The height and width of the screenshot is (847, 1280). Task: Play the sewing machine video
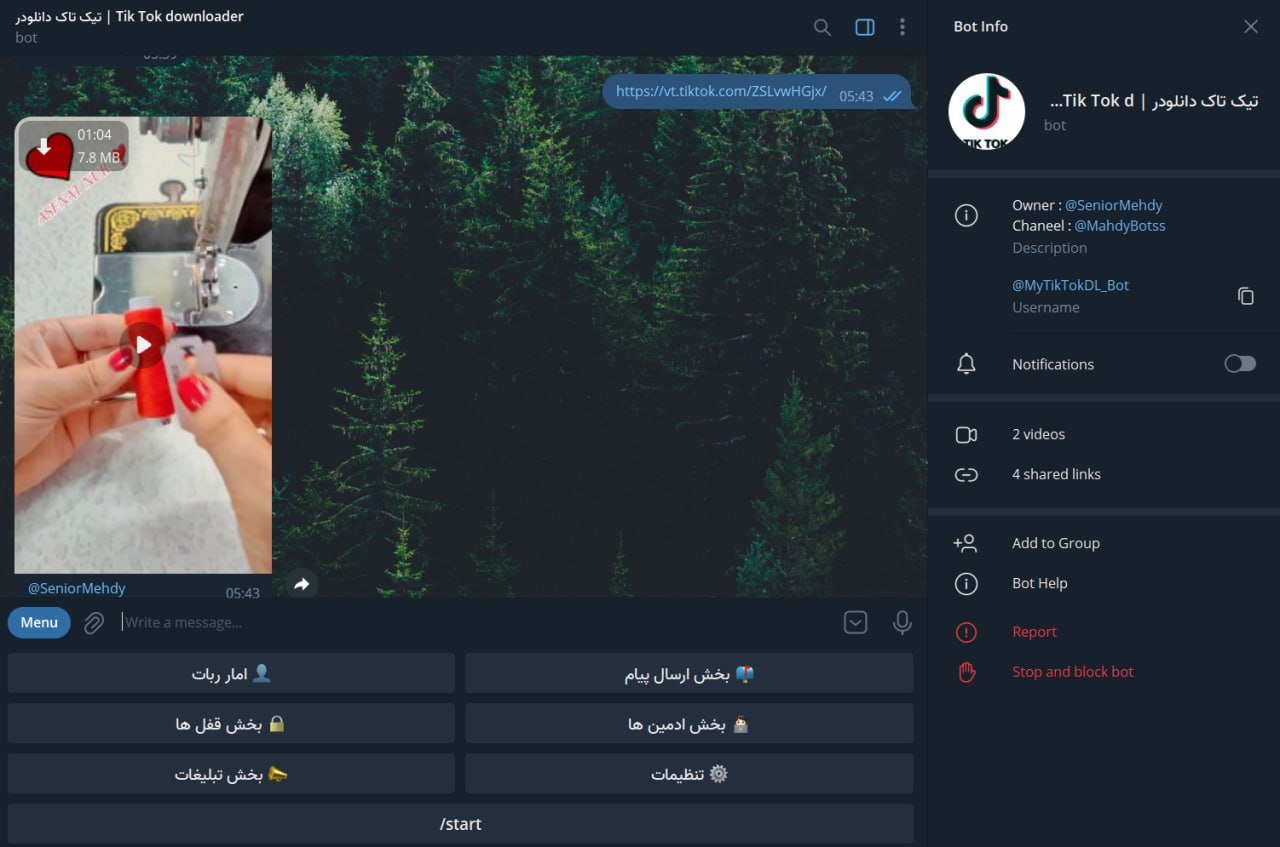coord(143,345)
